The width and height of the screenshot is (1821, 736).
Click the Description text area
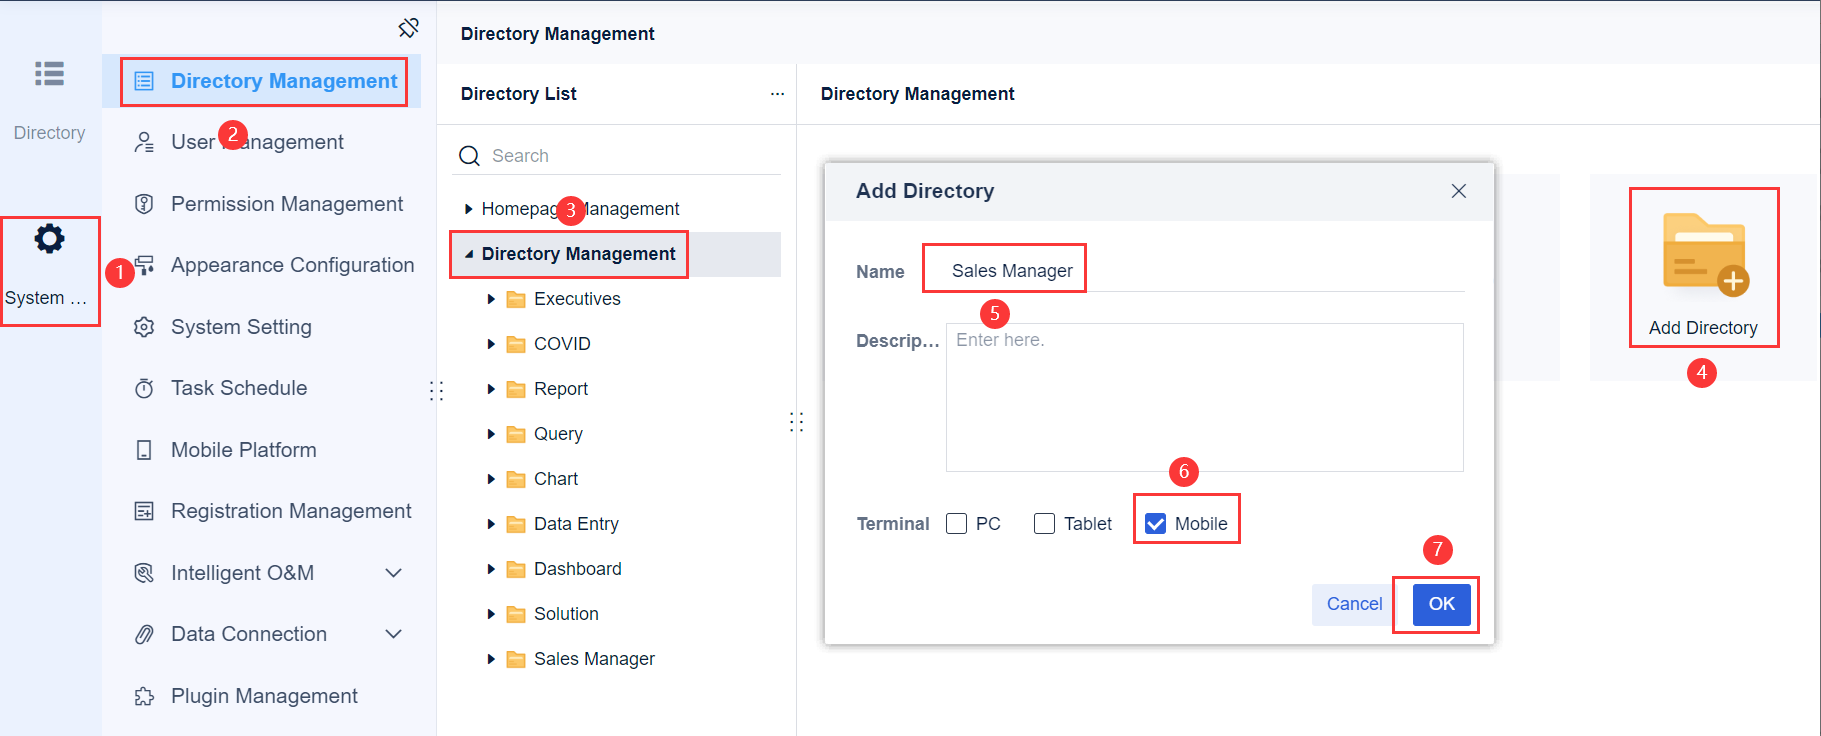[1205, 397]
